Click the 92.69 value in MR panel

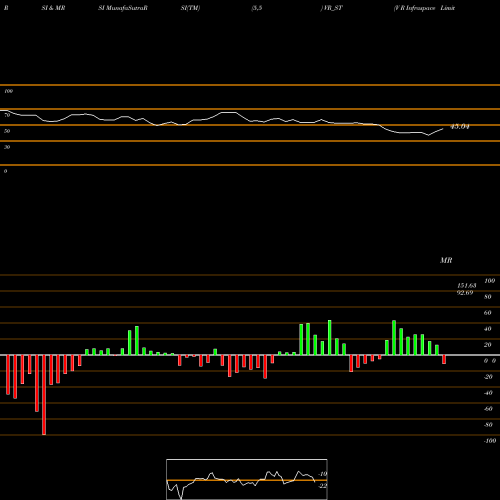click(465, 293)
